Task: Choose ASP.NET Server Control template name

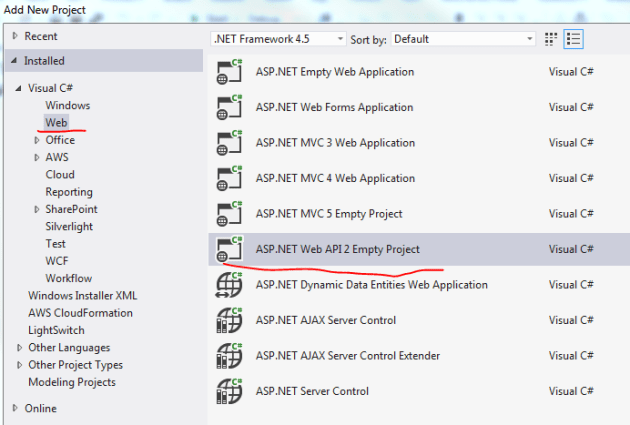Action: click(x=312, y=391)
